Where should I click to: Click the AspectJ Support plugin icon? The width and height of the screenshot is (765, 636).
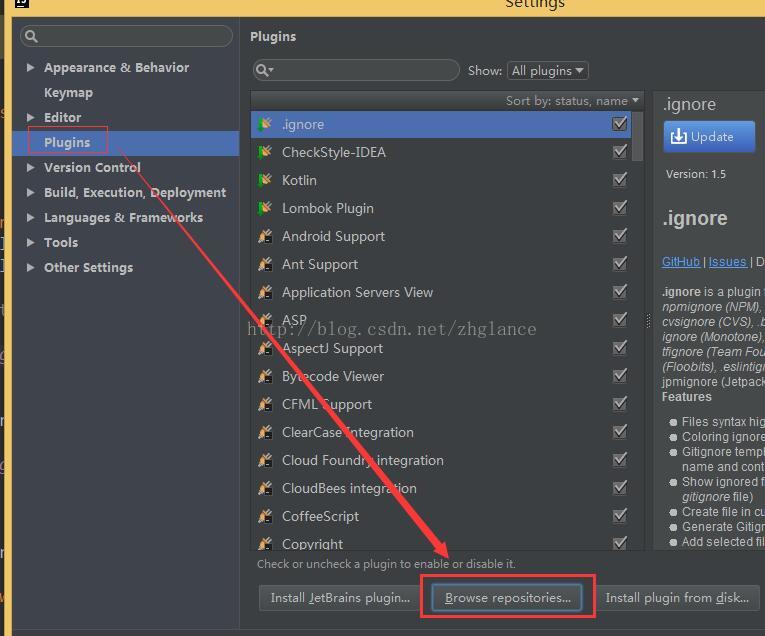[265, 348]
